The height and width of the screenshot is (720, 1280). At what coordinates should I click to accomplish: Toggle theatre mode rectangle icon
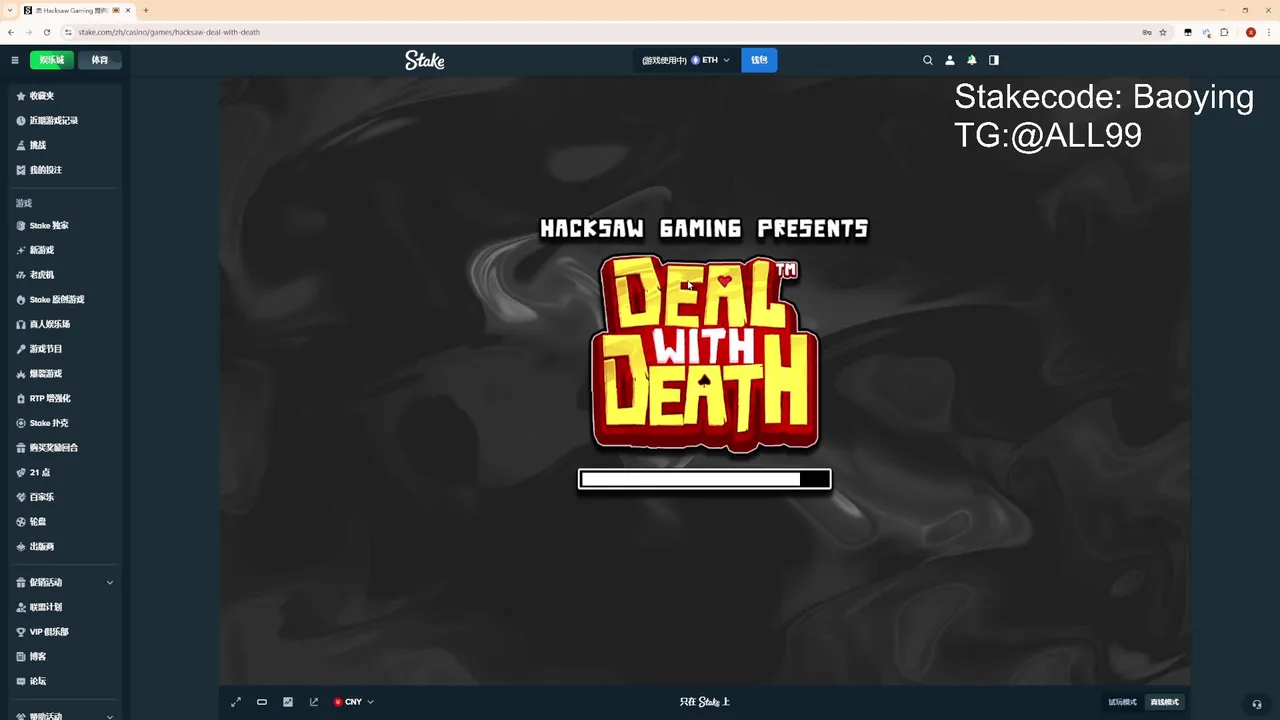262,702
